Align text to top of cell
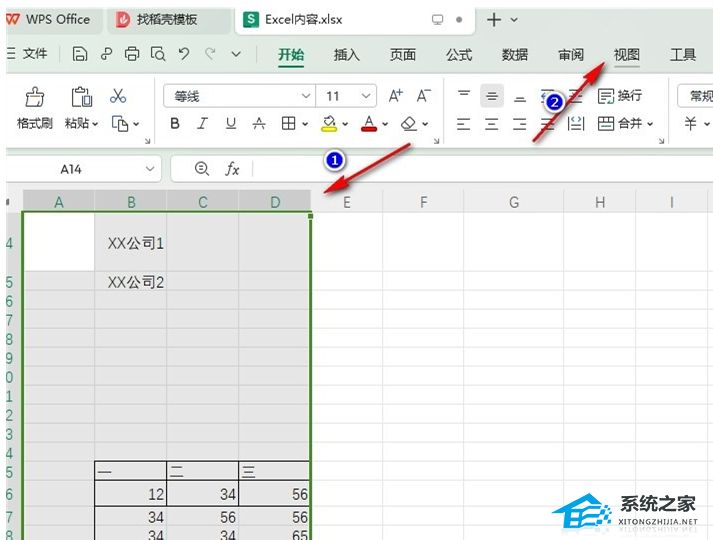713x540 pixels. pyautogui.click(x=464, y=96)
